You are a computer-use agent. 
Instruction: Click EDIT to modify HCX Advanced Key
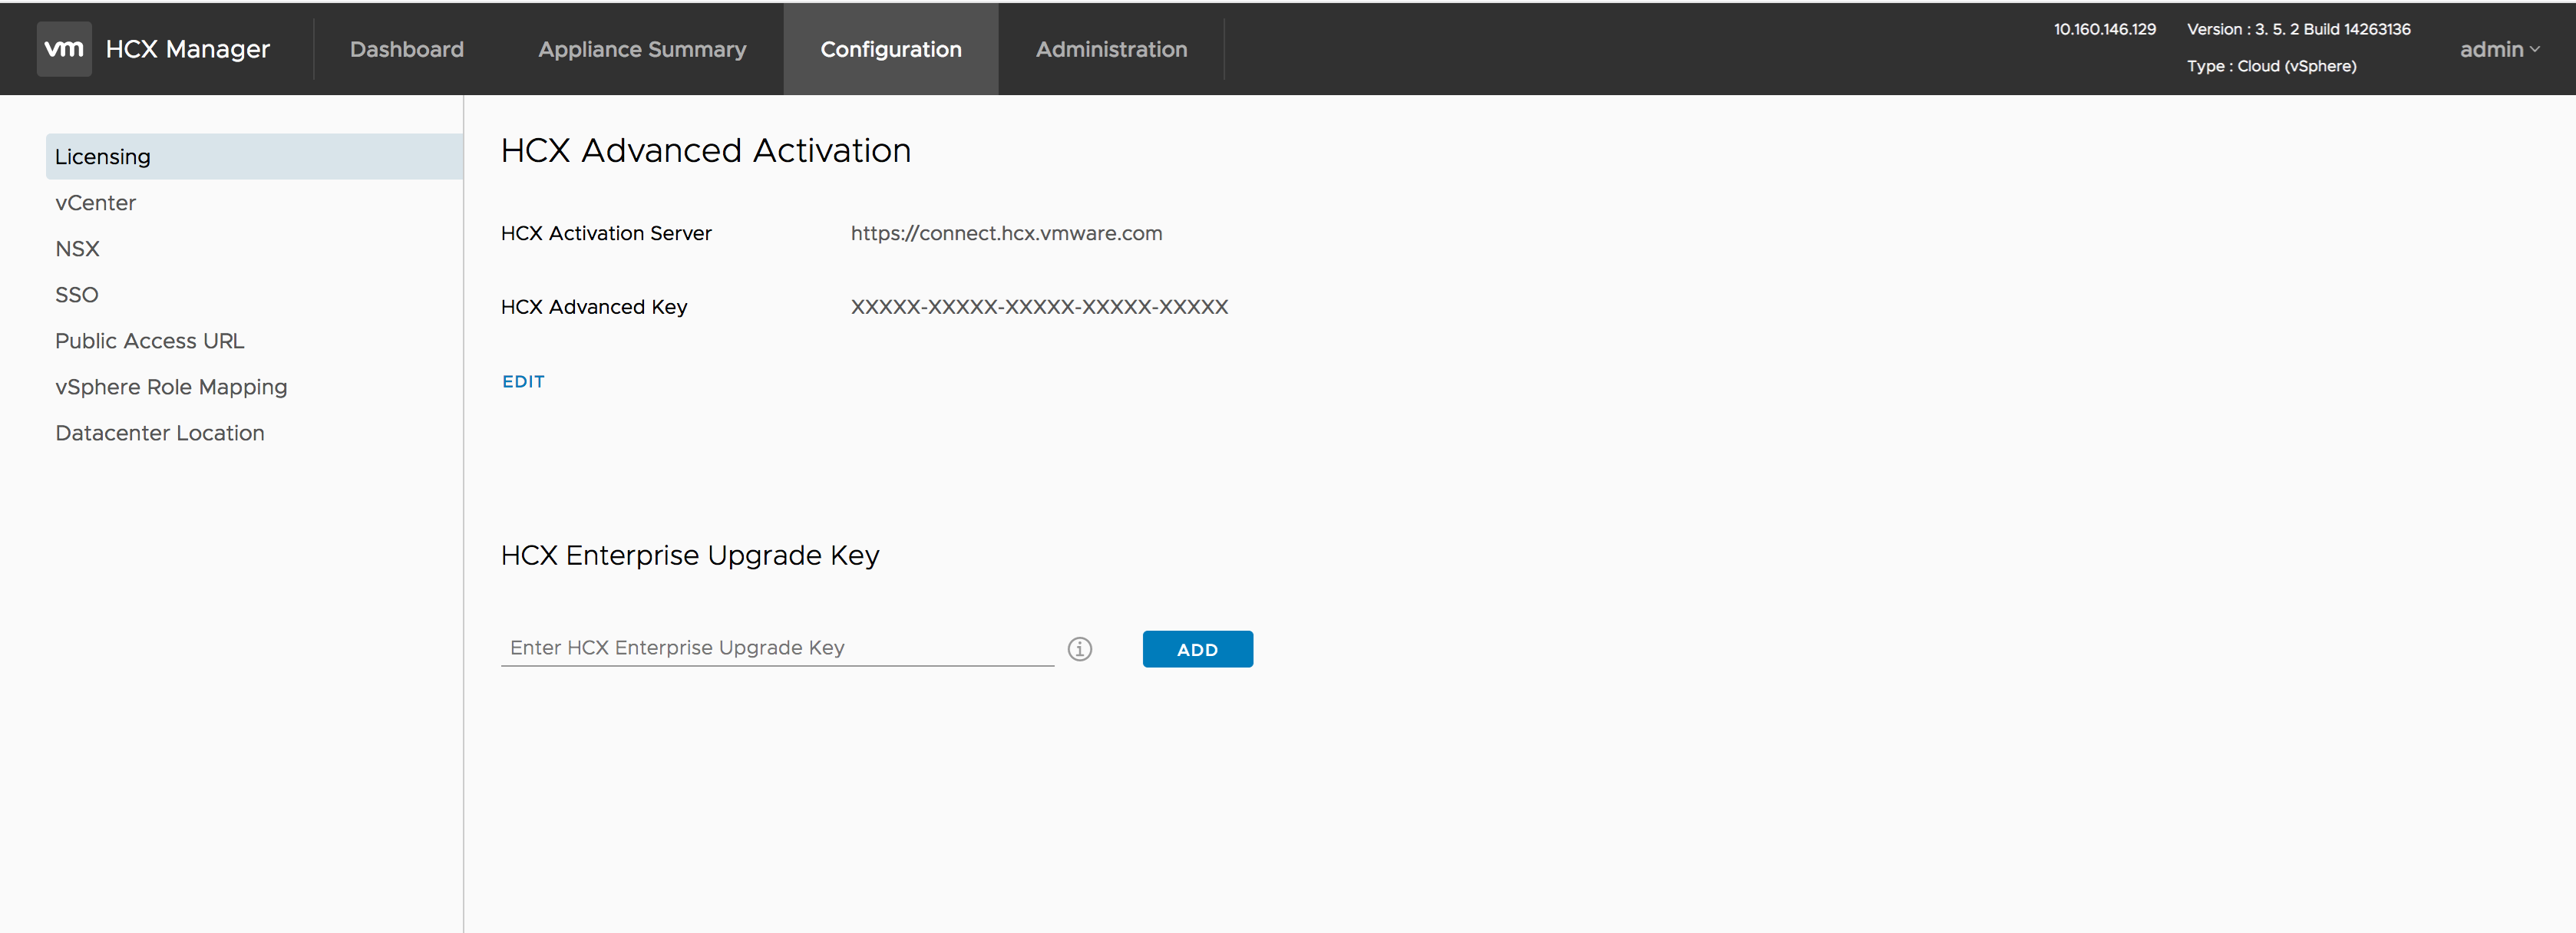524,381
